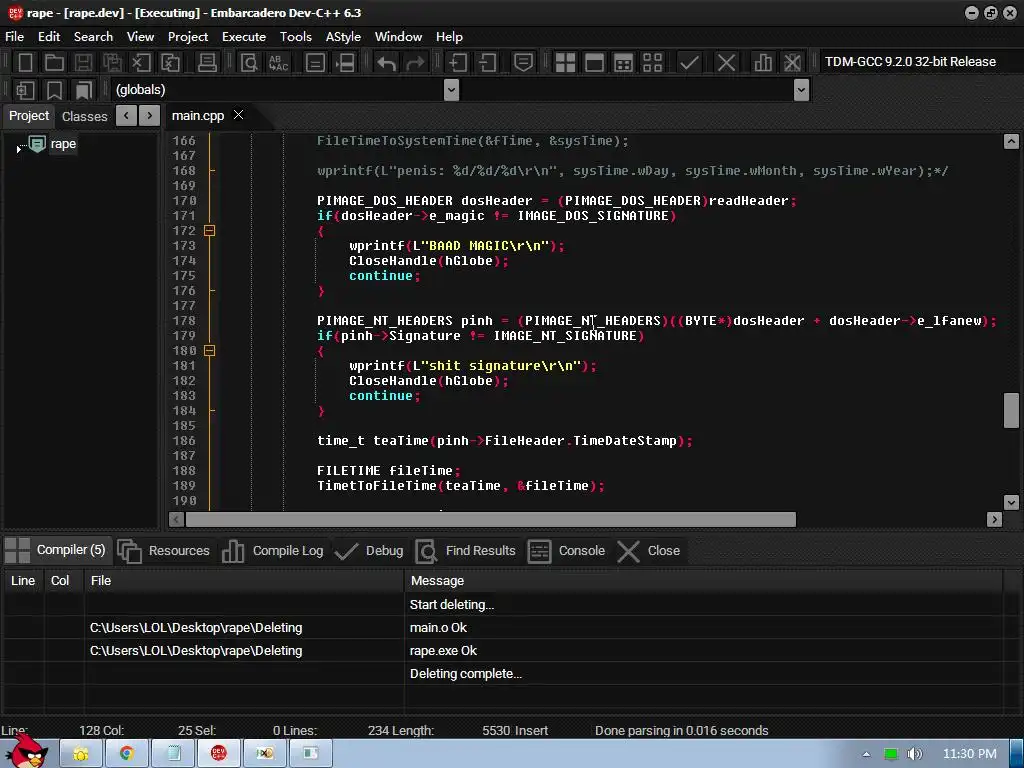The width and height of the screenshot is (1024, 768).
Task: Click the Delete profiling information icon
Action: coord(792,62)
